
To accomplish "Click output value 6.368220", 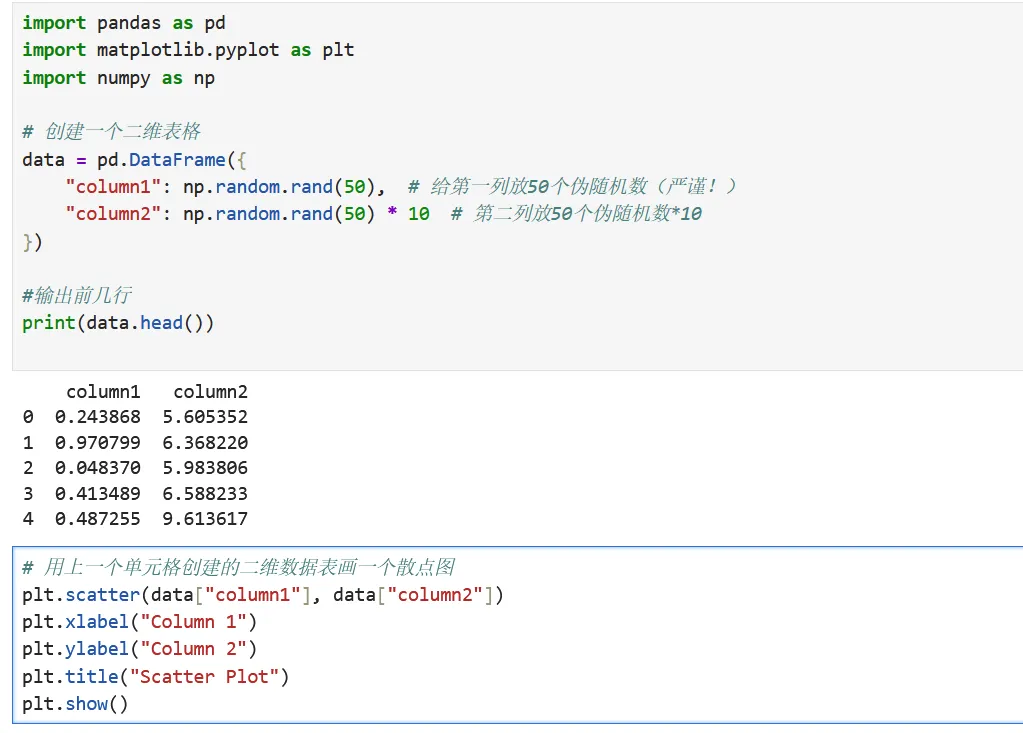I will 205,443.
